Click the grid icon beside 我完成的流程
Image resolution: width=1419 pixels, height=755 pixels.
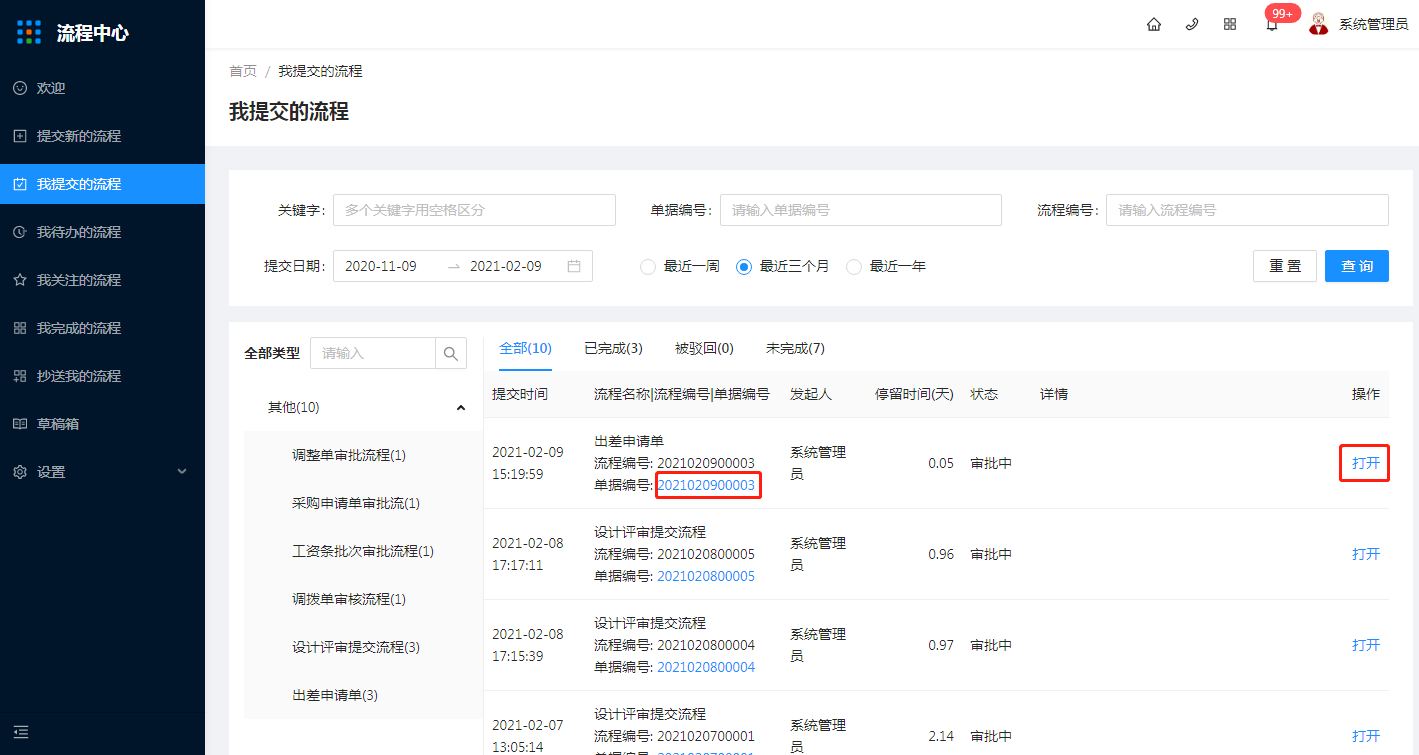pos(20,328)
